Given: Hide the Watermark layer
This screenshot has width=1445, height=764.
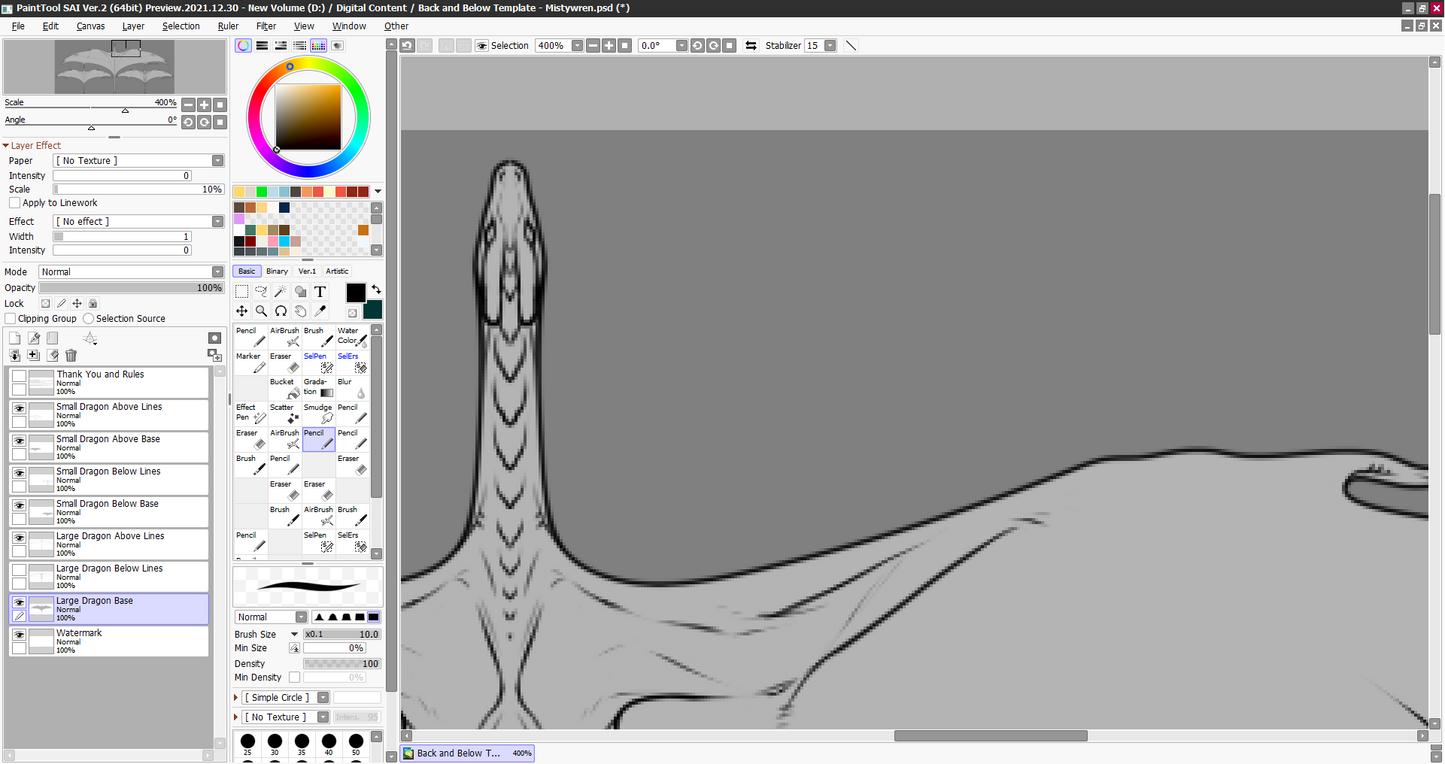Looking at the screenshot, I should pyautogui.click(x=18, y=635).
